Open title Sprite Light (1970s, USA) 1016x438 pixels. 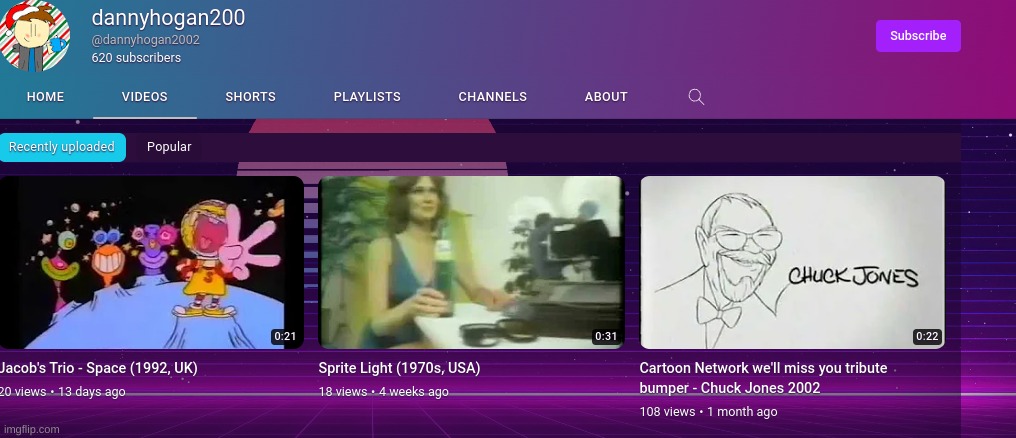click(399, 368)
